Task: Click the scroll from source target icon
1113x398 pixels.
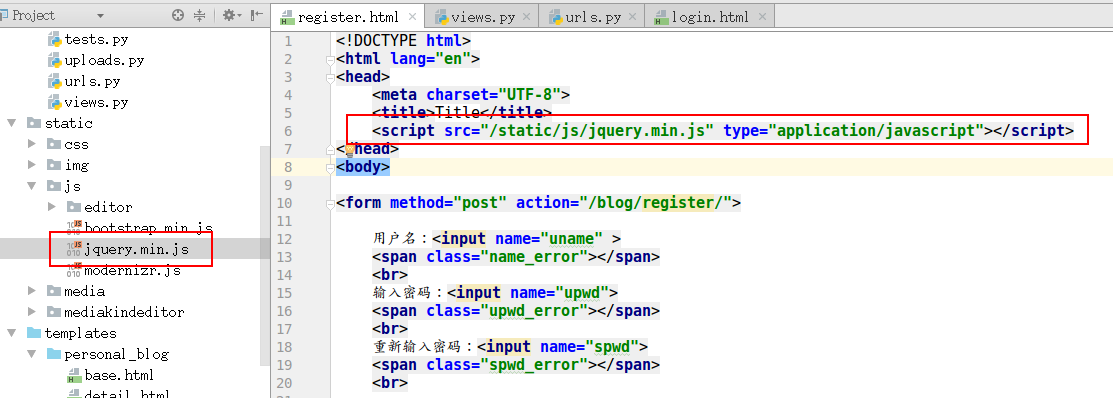Action: tap(178, 15)
